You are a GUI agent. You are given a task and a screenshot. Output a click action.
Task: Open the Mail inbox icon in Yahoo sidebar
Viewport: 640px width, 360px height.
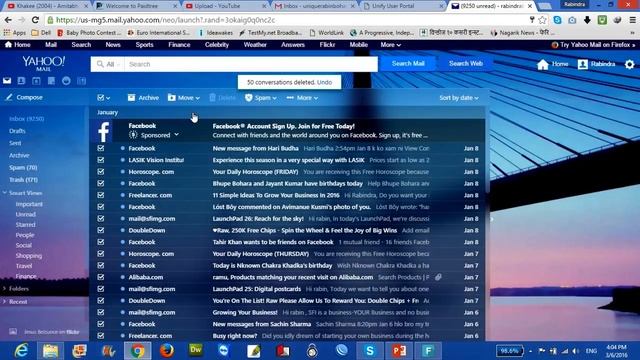coord(7,81)
